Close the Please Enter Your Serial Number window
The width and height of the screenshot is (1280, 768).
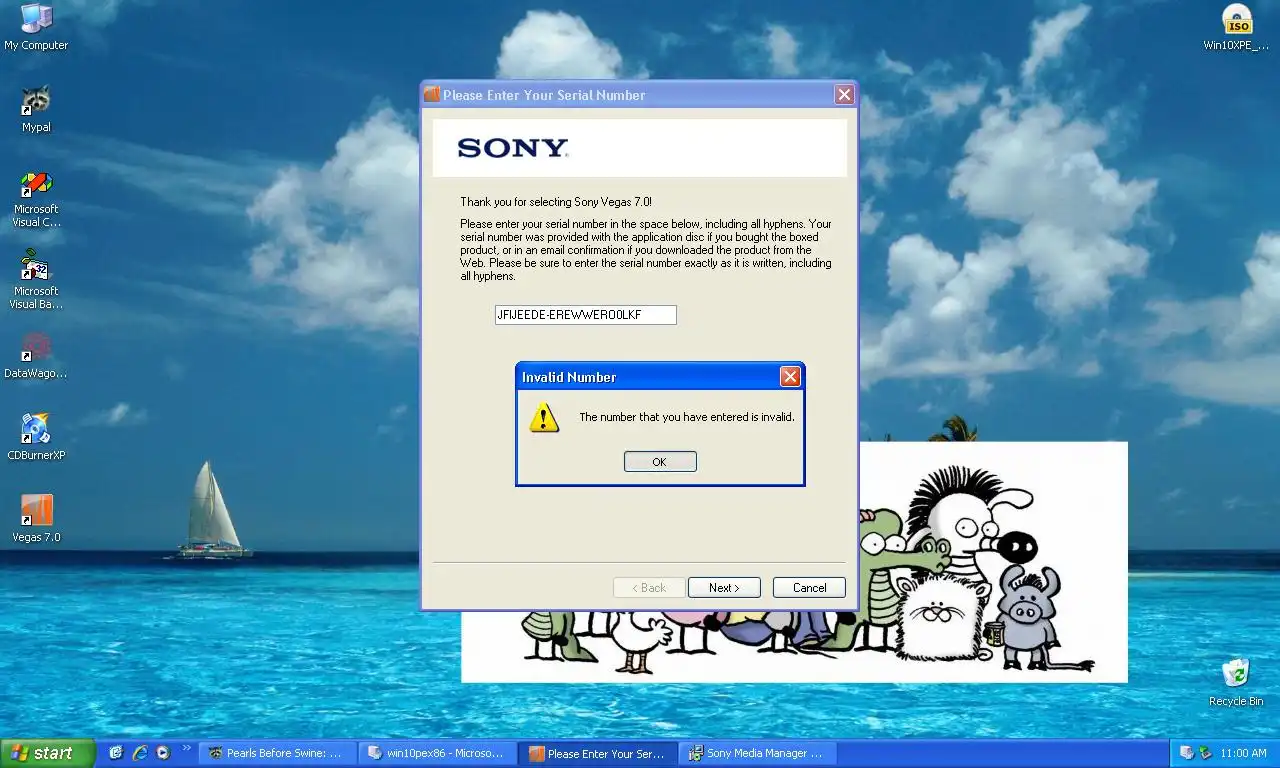click(x=844, y=95)
